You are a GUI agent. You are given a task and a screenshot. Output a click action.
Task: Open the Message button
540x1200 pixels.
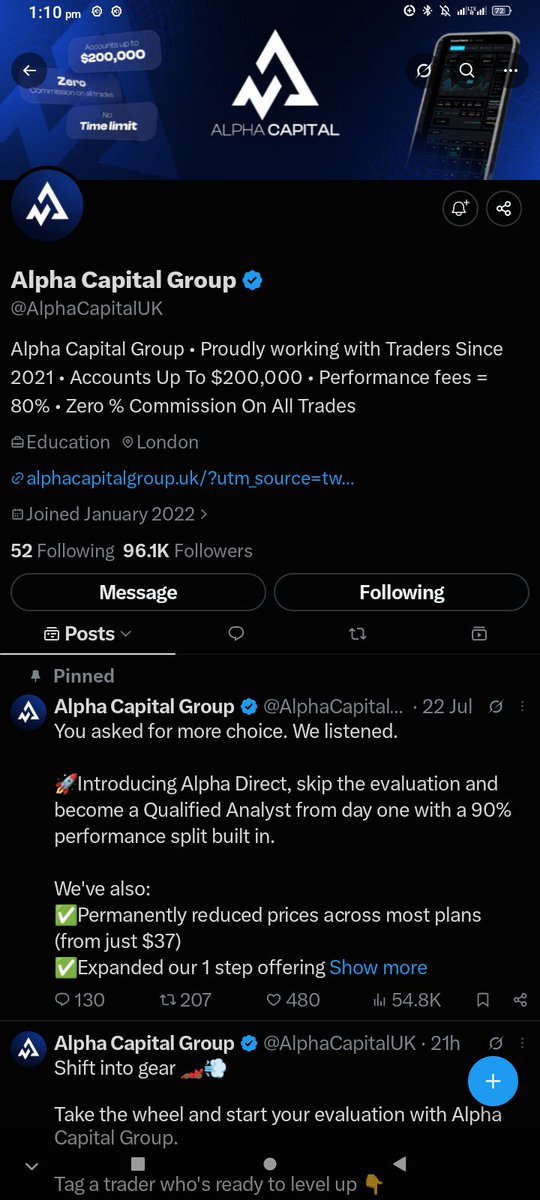(x=138, y=592)
